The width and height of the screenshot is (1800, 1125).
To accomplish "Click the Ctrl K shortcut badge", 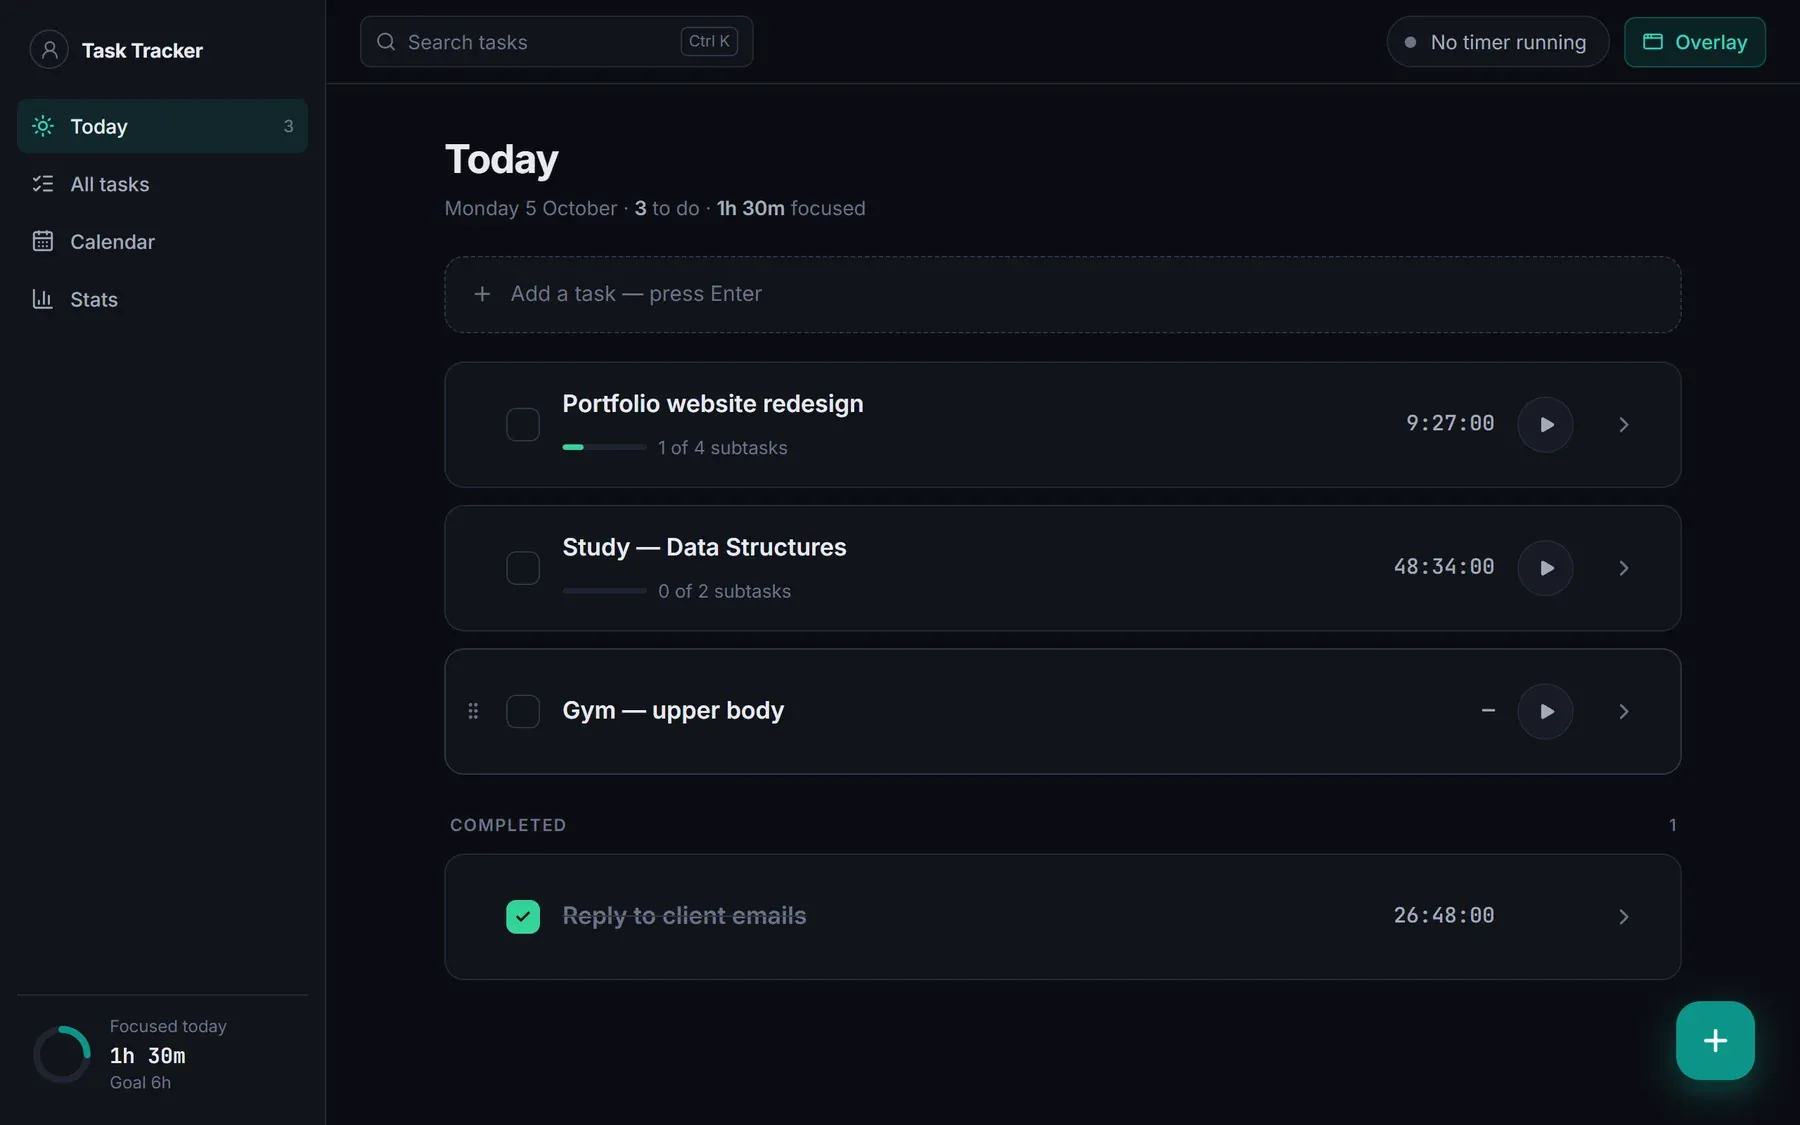I will pos(709,41).
